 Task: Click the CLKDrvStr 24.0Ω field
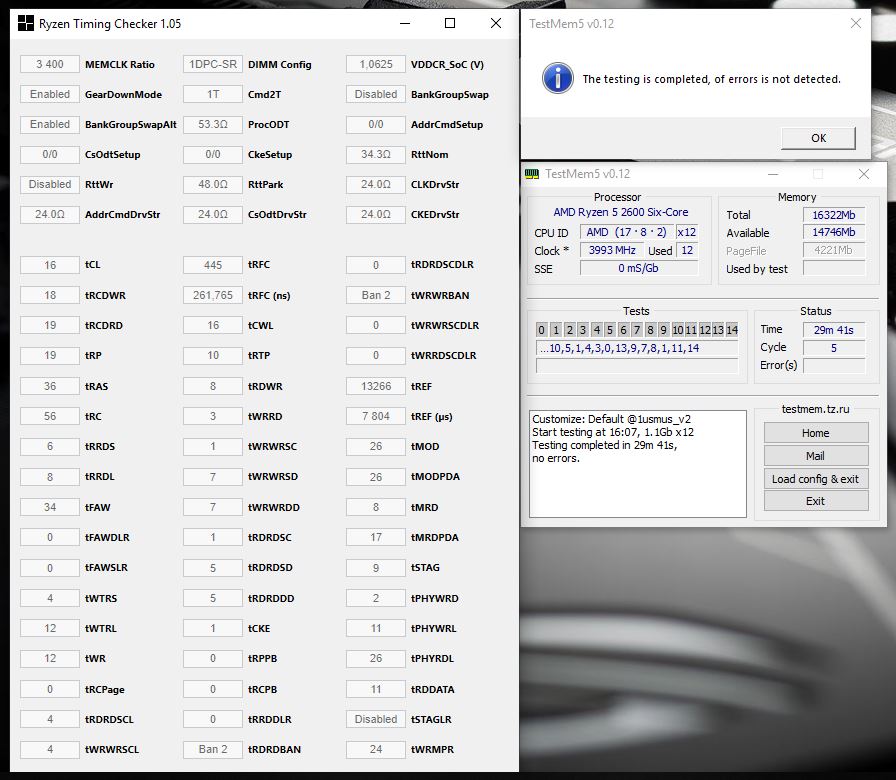375,184
